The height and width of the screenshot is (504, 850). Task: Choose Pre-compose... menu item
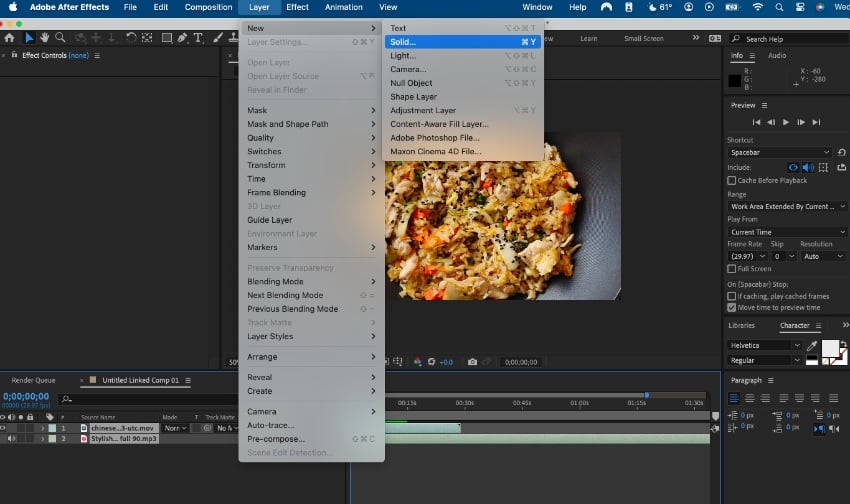(311, 439)
